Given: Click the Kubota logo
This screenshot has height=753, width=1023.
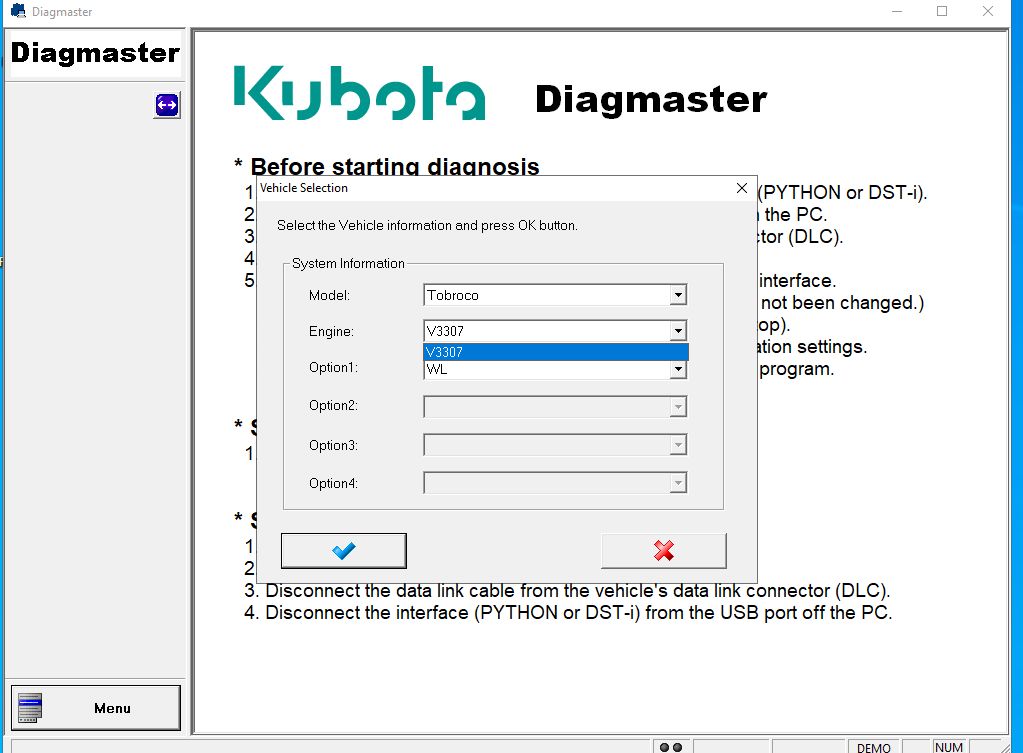Looking at the screenshot, I should coord(359,93).
